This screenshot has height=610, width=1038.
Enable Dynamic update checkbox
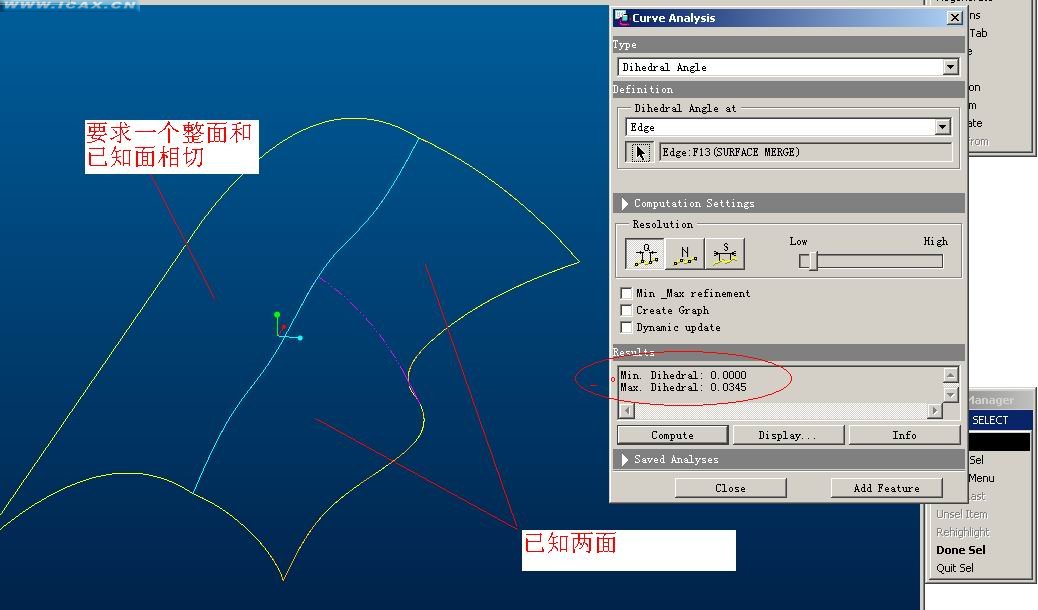click(x=626, y=327)
